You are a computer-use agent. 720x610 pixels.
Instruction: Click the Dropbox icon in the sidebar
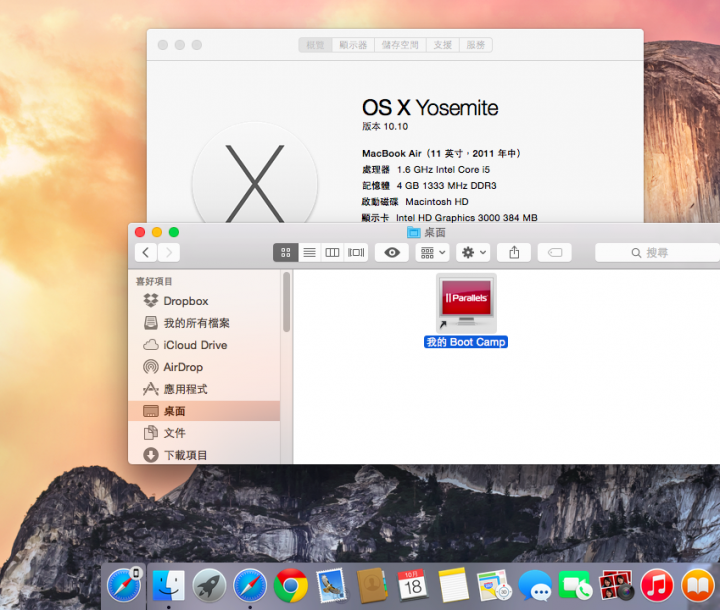pos(151,300)
